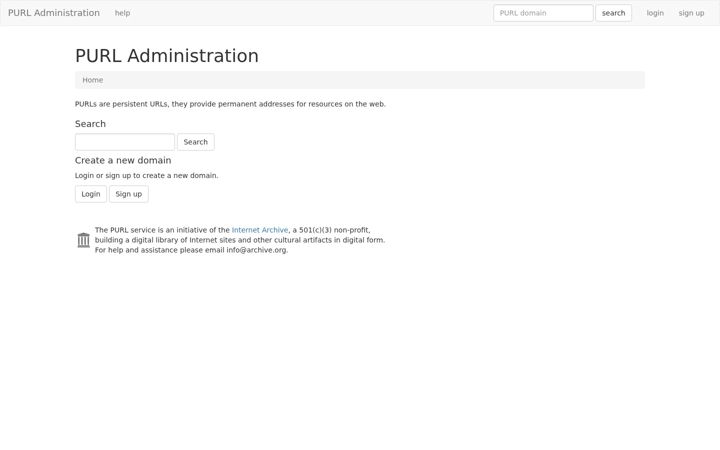Viewport: 720px width, 450px height.
Task: Open the login link in navbar
Action: pyautogui.click(x=655, y=13)
